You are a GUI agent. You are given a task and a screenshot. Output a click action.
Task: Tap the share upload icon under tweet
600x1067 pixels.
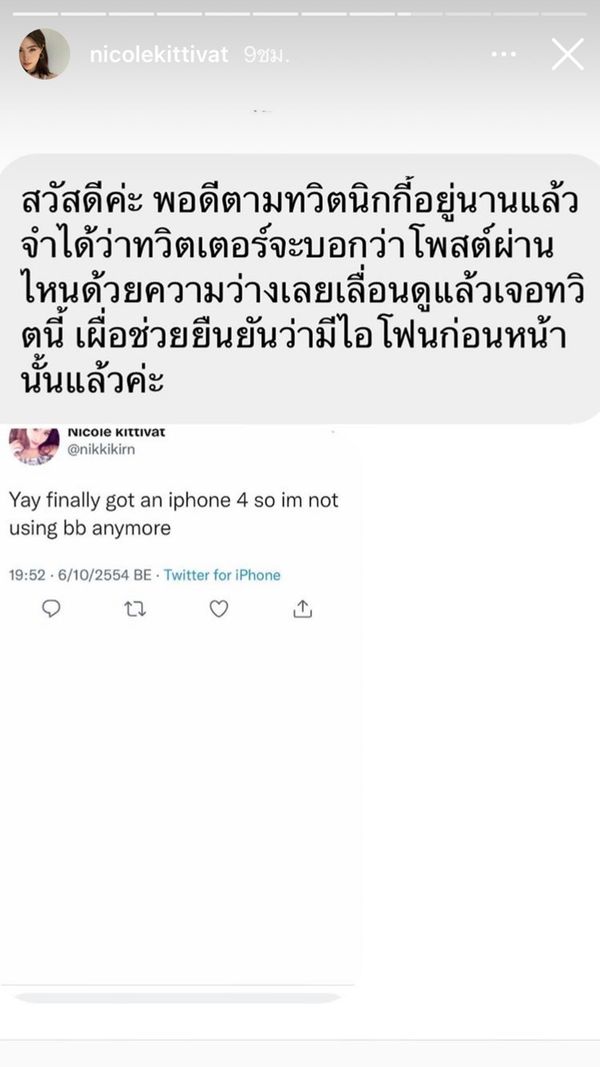tap(302, 608)
